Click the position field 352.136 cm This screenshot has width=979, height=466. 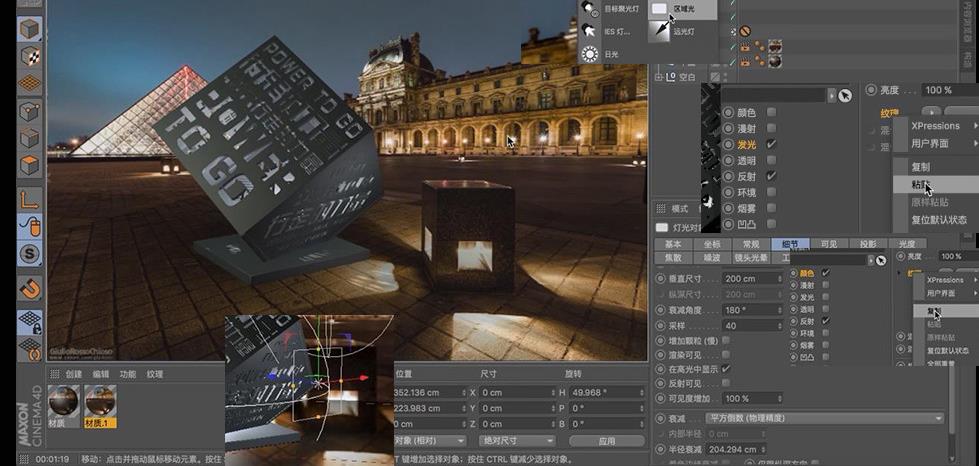click(x=428, y=392)
